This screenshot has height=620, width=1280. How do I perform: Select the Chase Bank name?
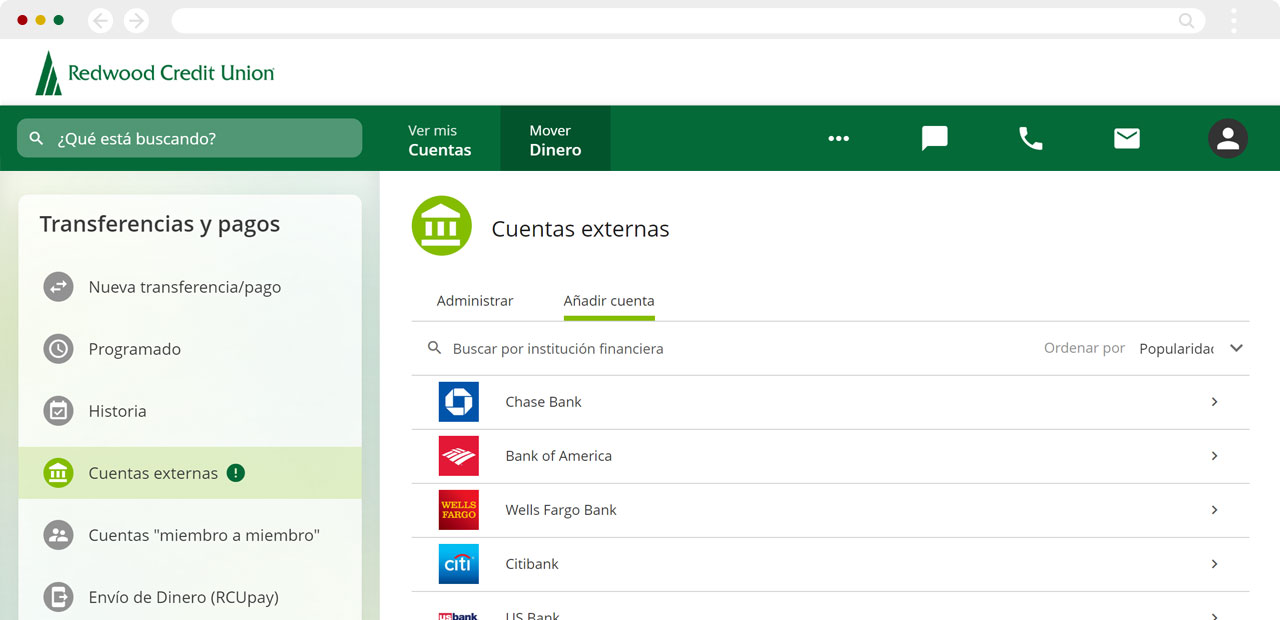[543, 402]
